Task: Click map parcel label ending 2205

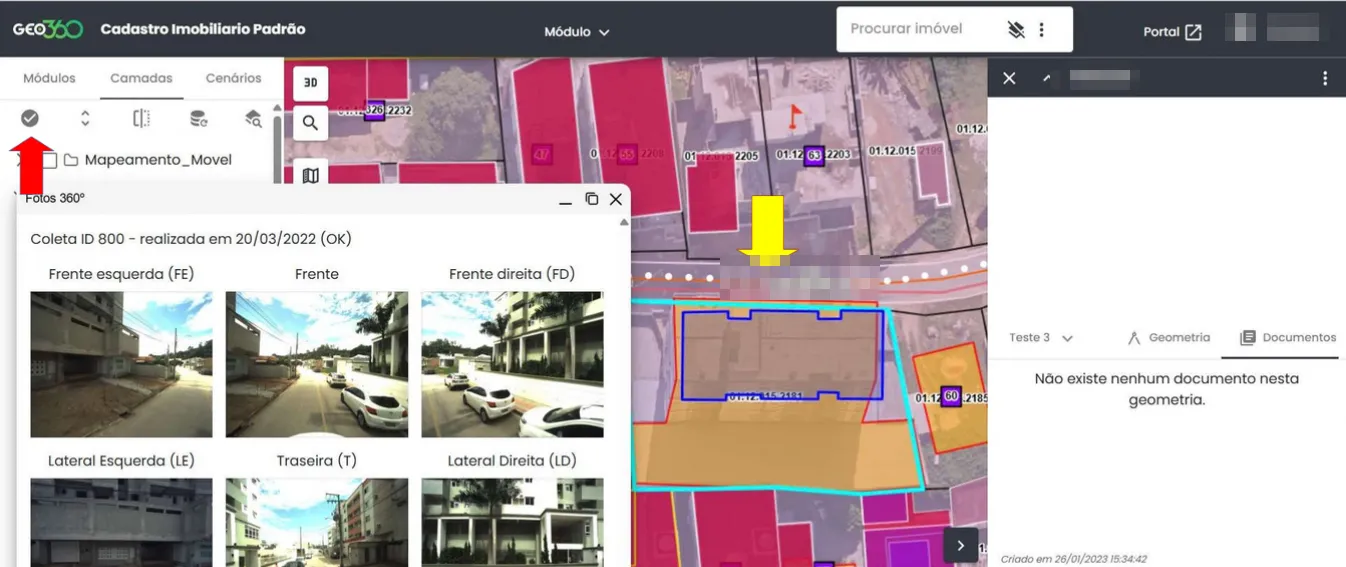Action: pos(721,157)
